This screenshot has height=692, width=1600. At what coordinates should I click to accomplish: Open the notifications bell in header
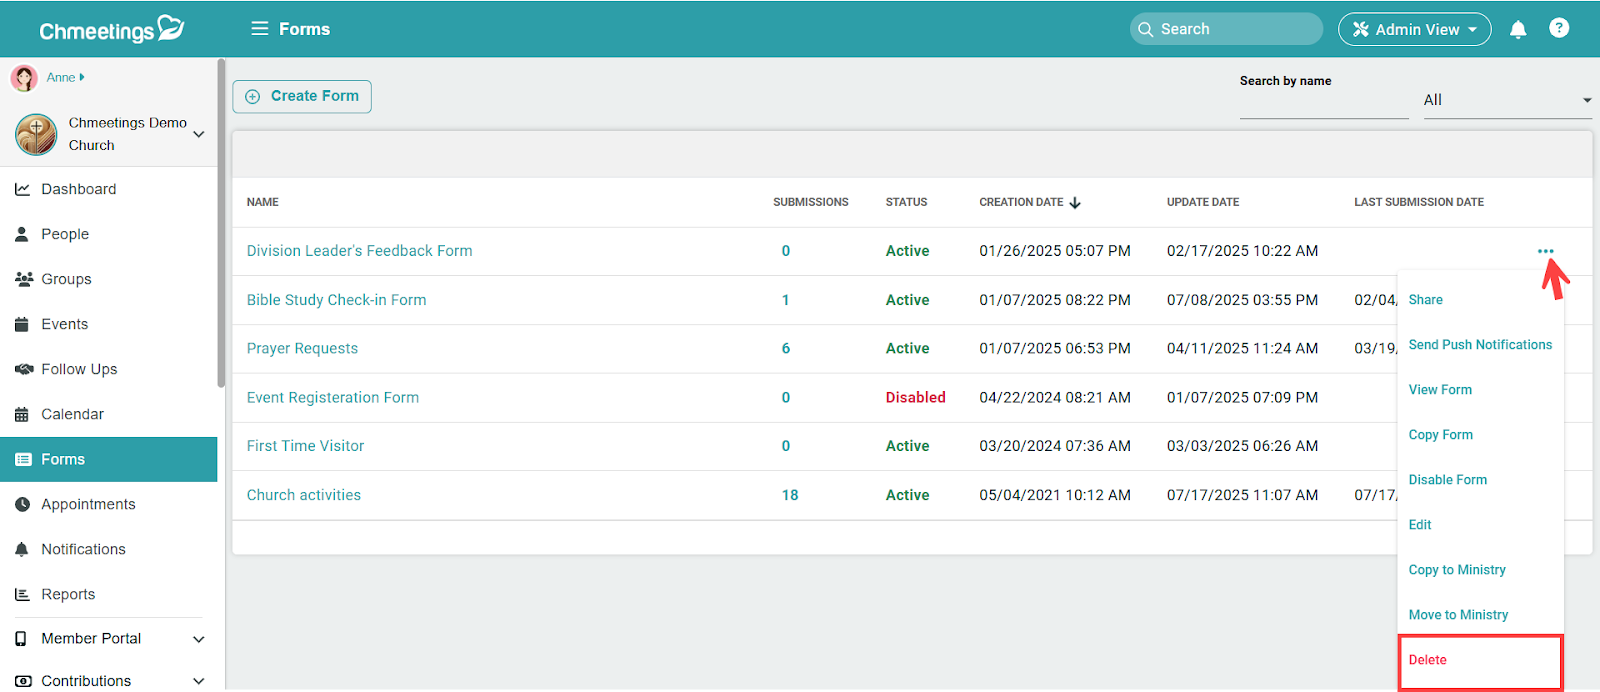pyautogui.click(x=1518, y=29)
